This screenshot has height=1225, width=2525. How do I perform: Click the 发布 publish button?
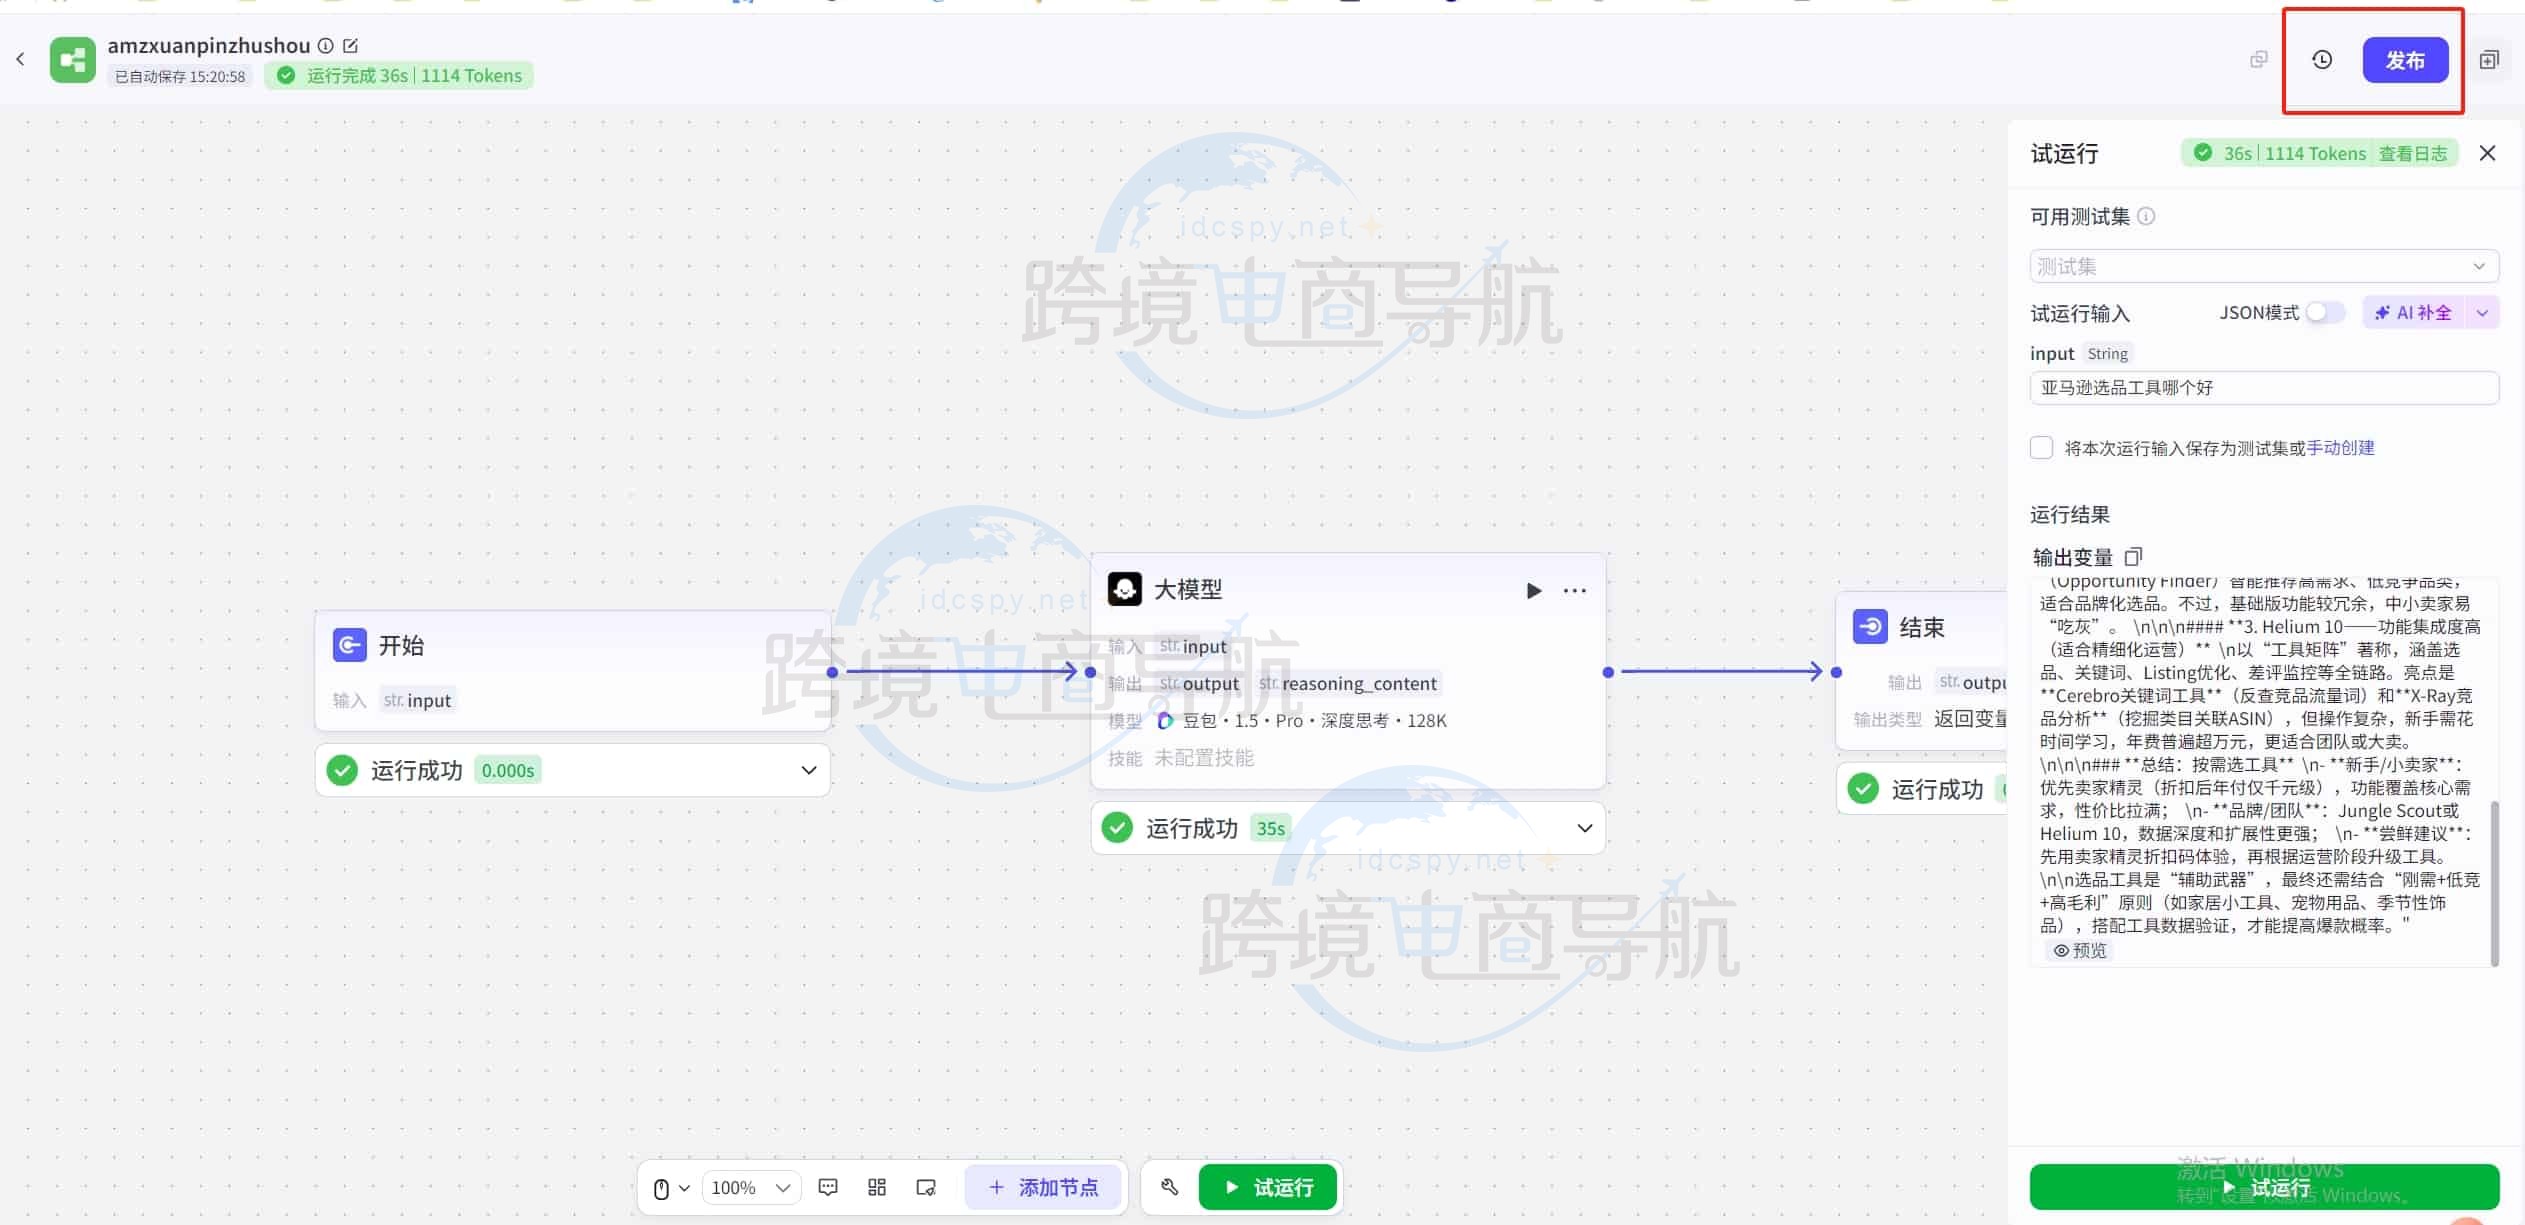pos(2406,60)
